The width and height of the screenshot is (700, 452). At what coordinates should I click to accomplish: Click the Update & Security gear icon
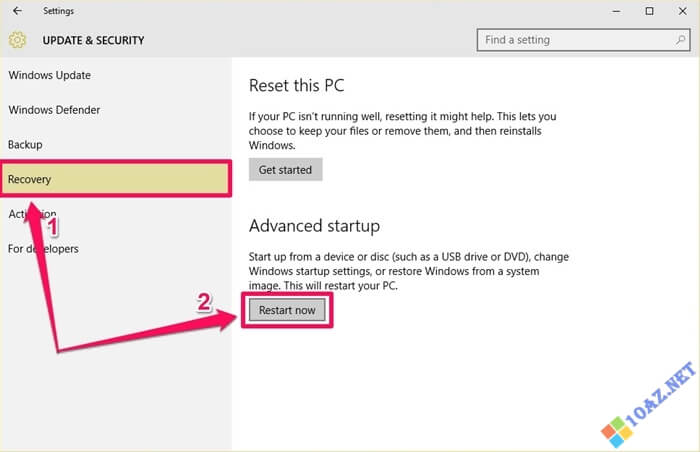coord(17,41)
